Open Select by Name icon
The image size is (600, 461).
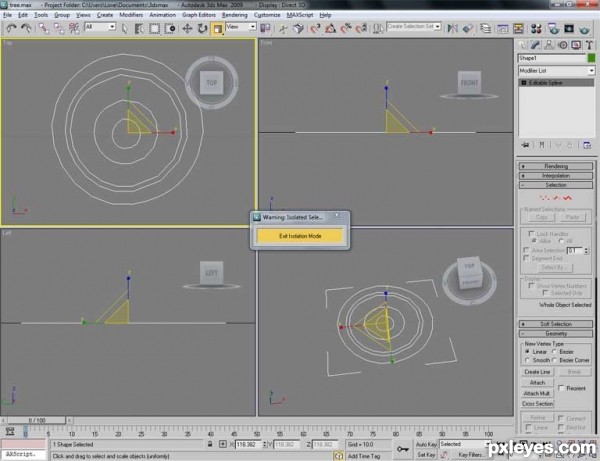coord(139,29)
